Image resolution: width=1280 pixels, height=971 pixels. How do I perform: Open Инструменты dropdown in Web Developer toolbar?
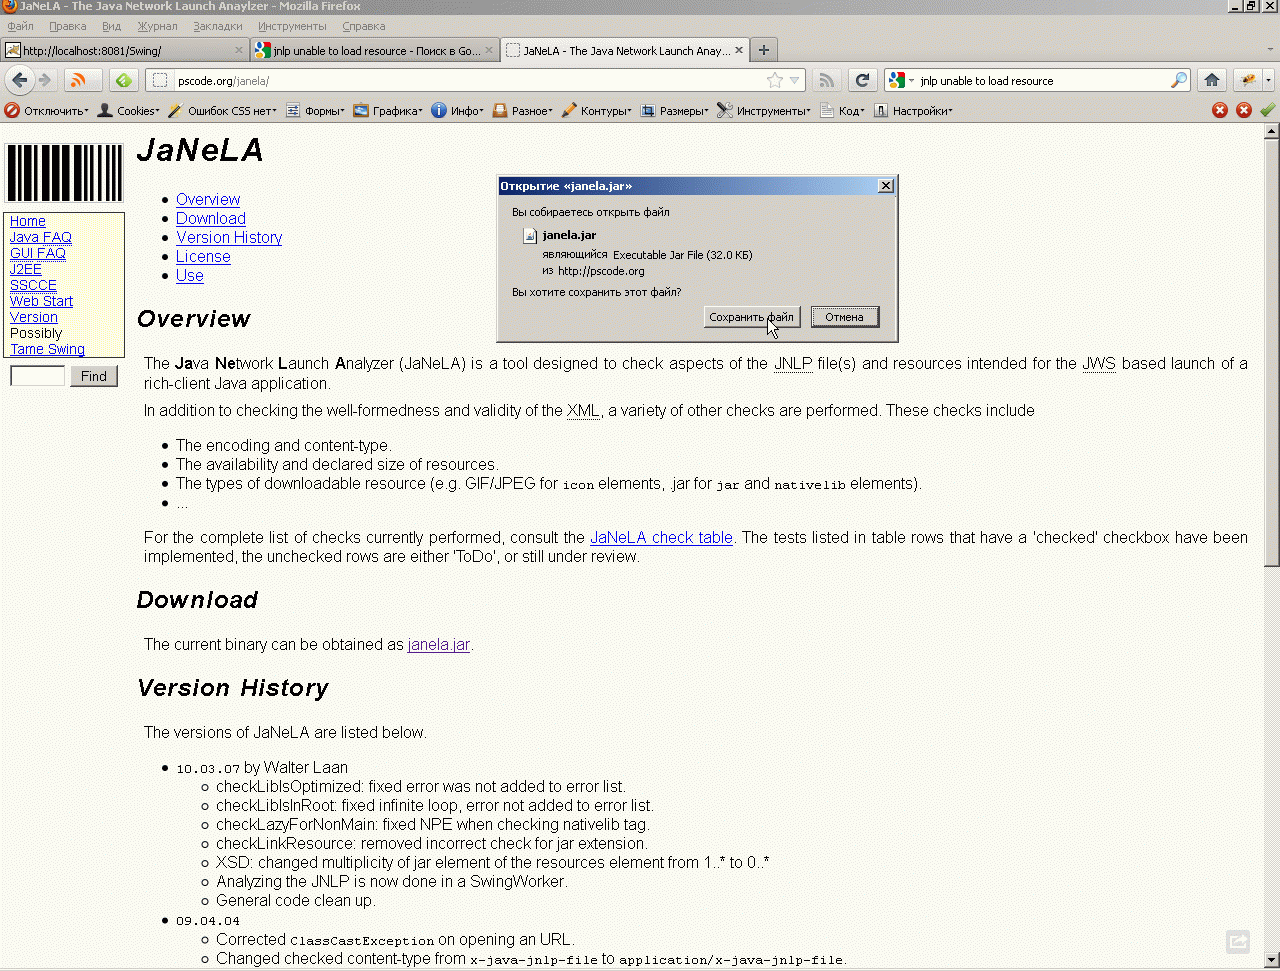pyautogui.click(x=764, y=111)
